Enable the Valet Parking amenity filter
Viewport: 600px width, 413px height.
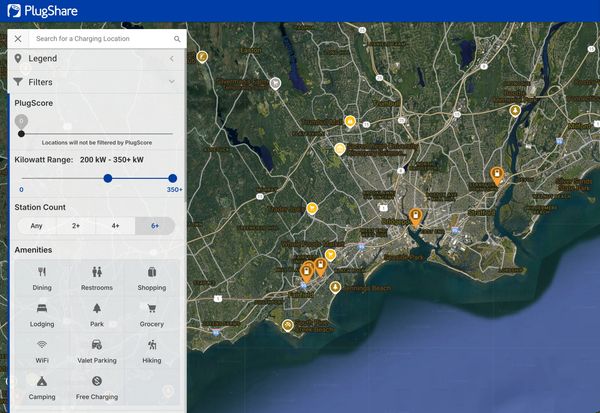pos(97,351)
